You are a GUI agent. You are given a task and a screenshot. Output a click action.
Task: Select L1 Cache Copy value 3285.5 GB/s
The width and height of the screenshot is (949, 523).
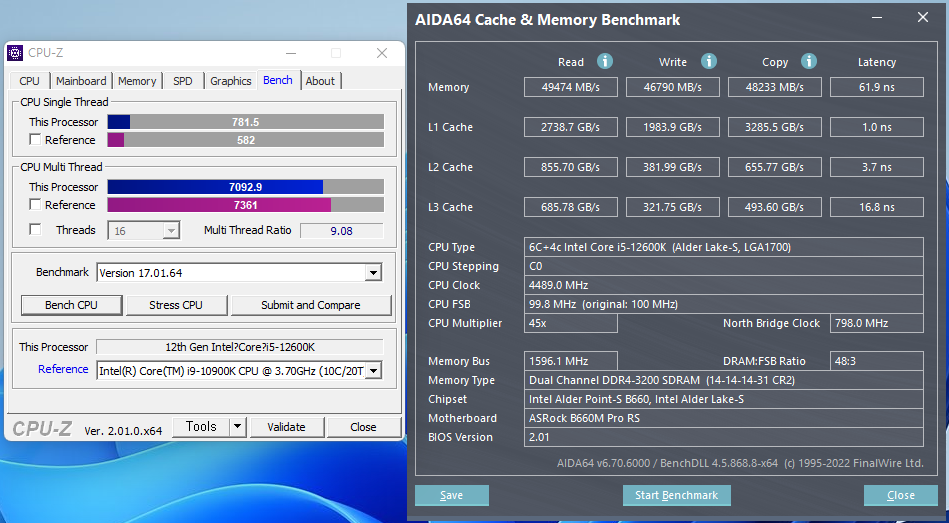775,127
